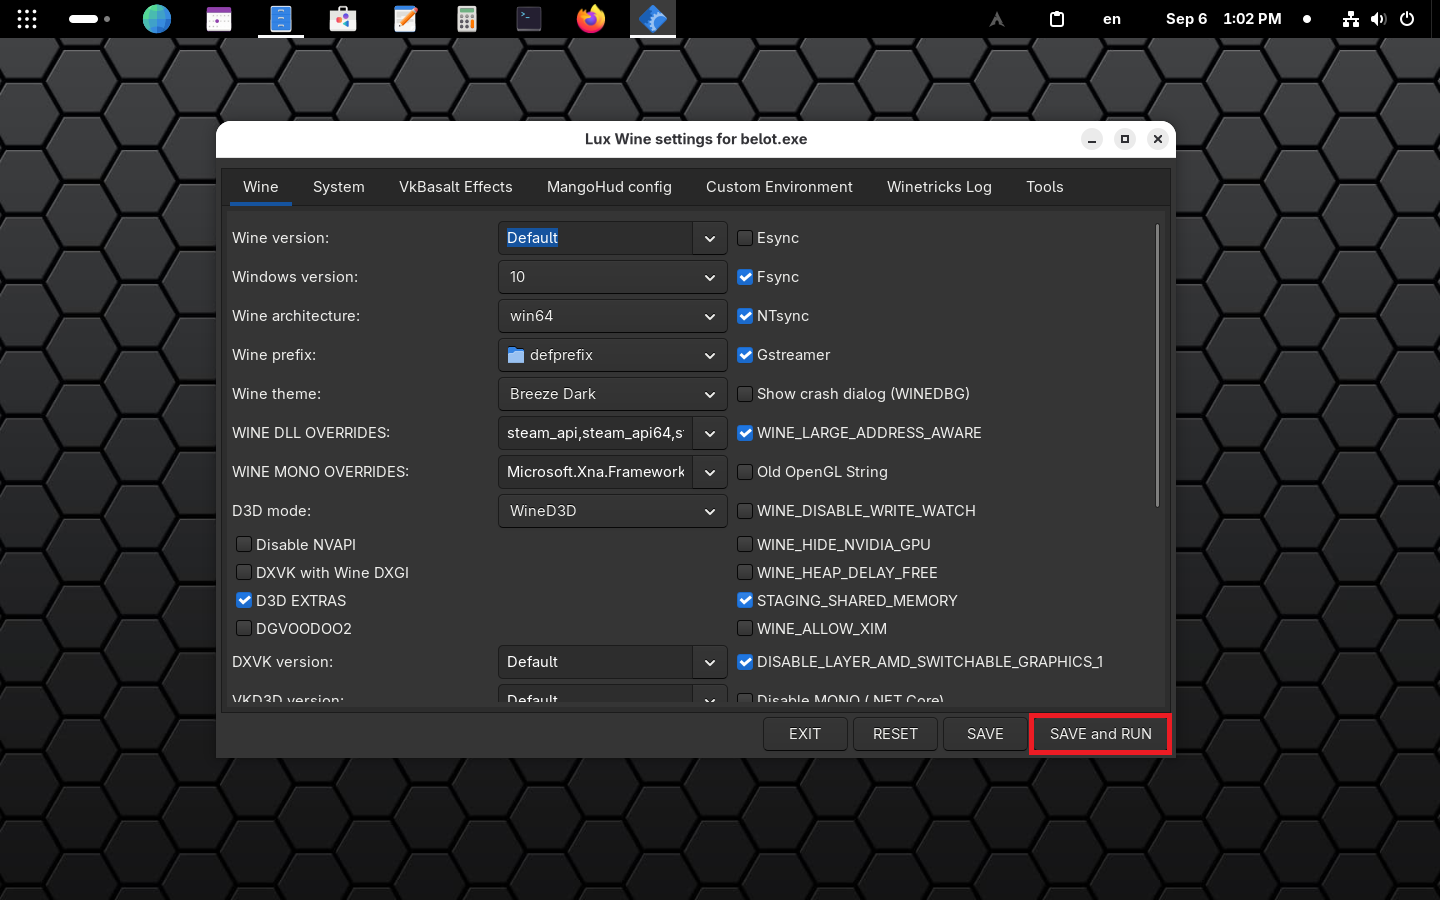Tick the Disable NVAPI checkbox
The image size is (1440, 900).
(x=244, y=545)
